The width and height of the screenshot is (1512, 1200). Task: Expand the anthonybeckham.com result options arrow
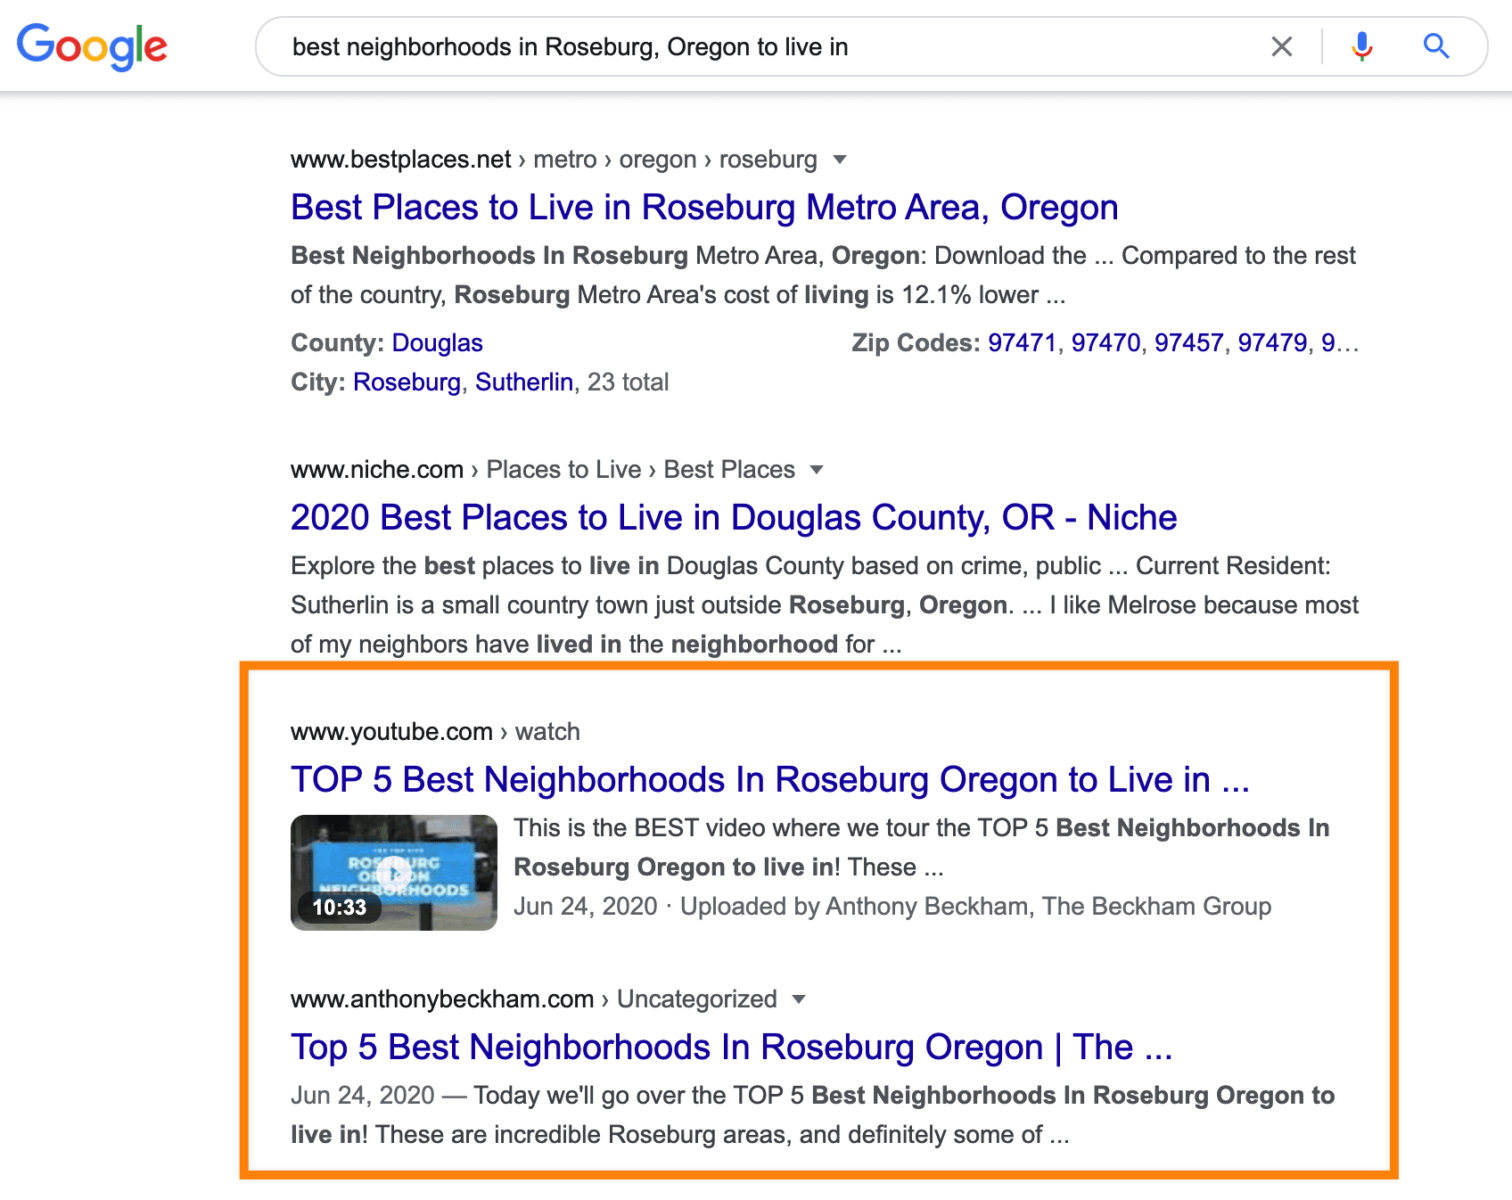[798, 1000]
